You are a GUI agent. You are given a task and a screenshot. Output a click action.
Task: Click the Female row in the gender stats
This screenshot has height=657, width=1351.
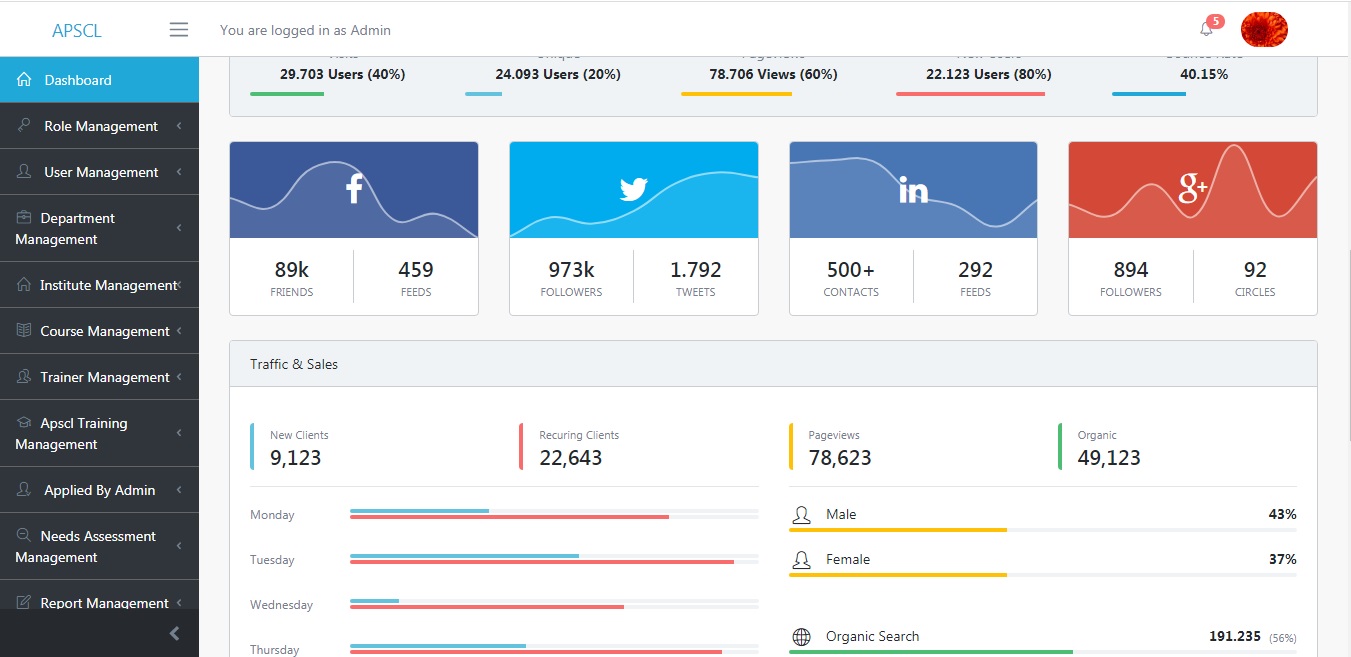[x=845, y=559]
